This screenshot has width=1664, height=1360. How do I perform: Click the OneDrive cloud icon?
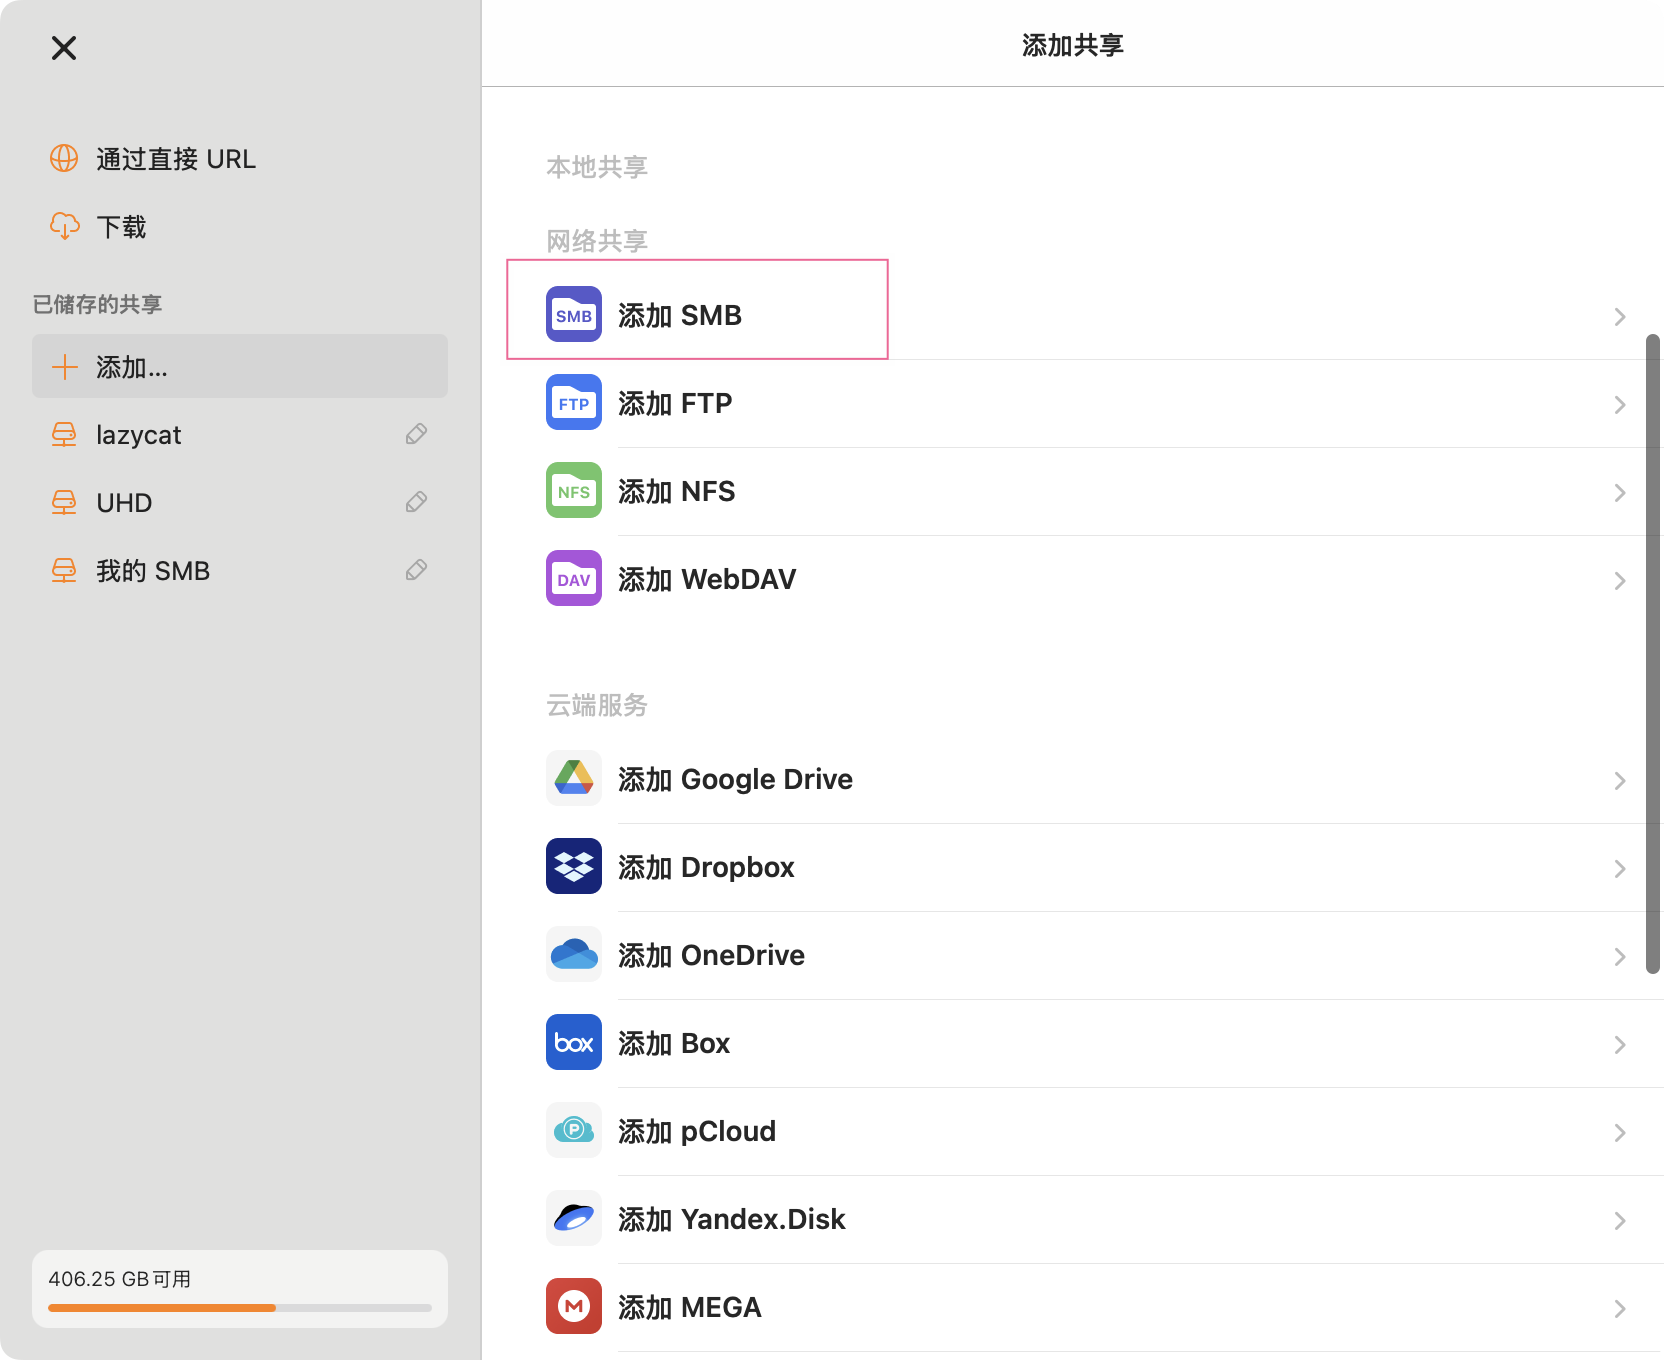[x=573, y=954]
